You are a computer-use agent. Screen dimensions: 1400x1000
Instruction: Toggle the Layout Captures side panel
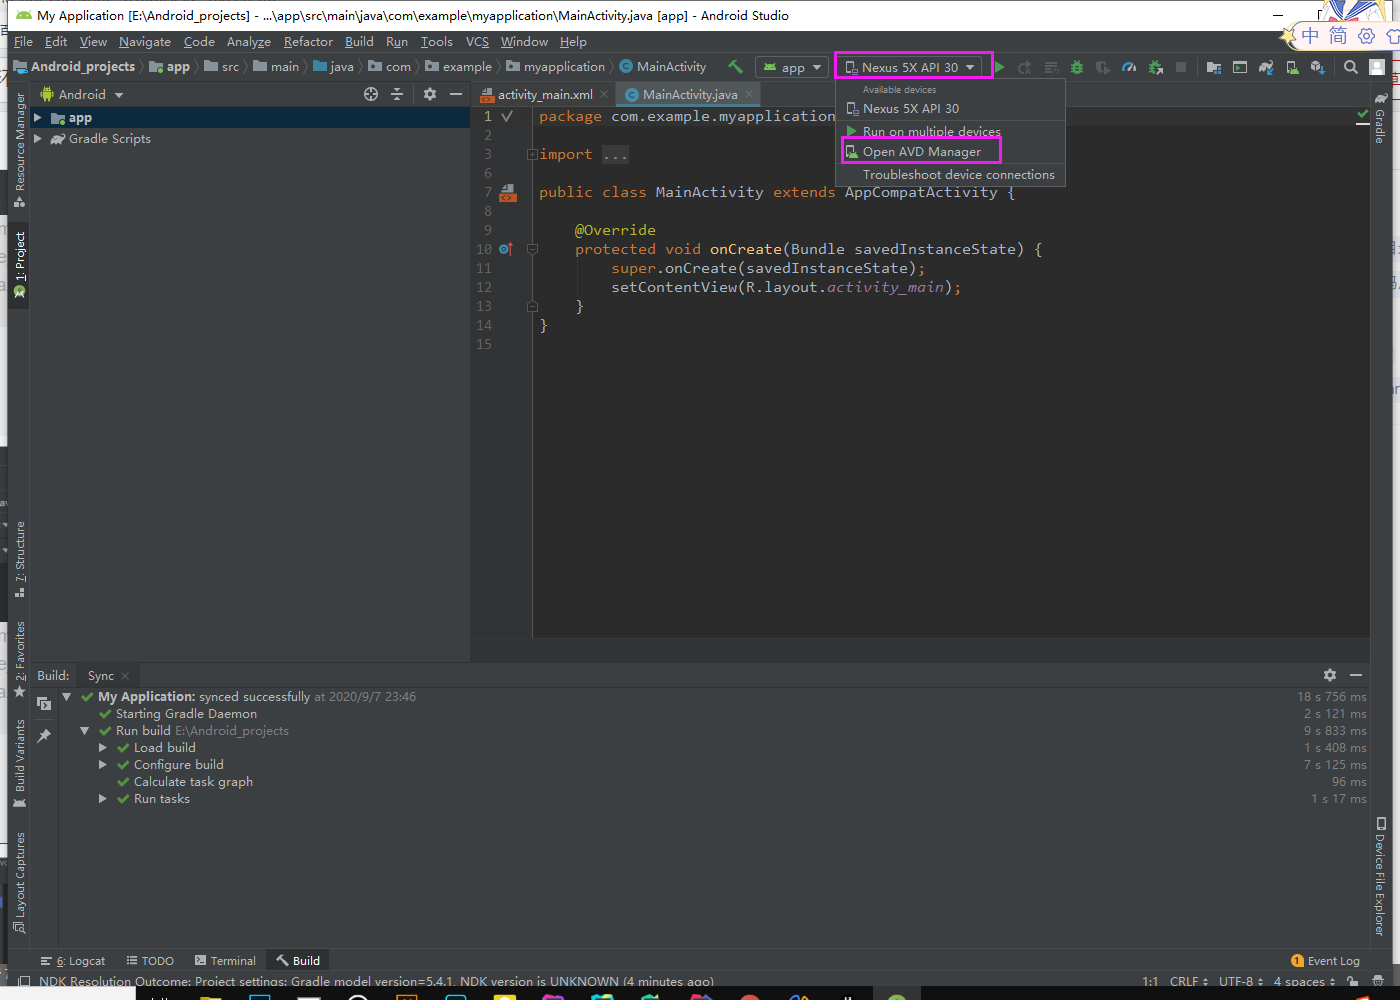(19, 882)
